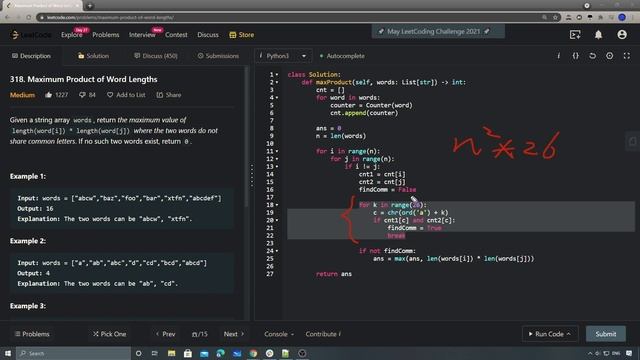Image resolution: width=640 pixels, height=360 pixels.
Task: Open File Explorer from the taskbar
Action: coord(171,353)
